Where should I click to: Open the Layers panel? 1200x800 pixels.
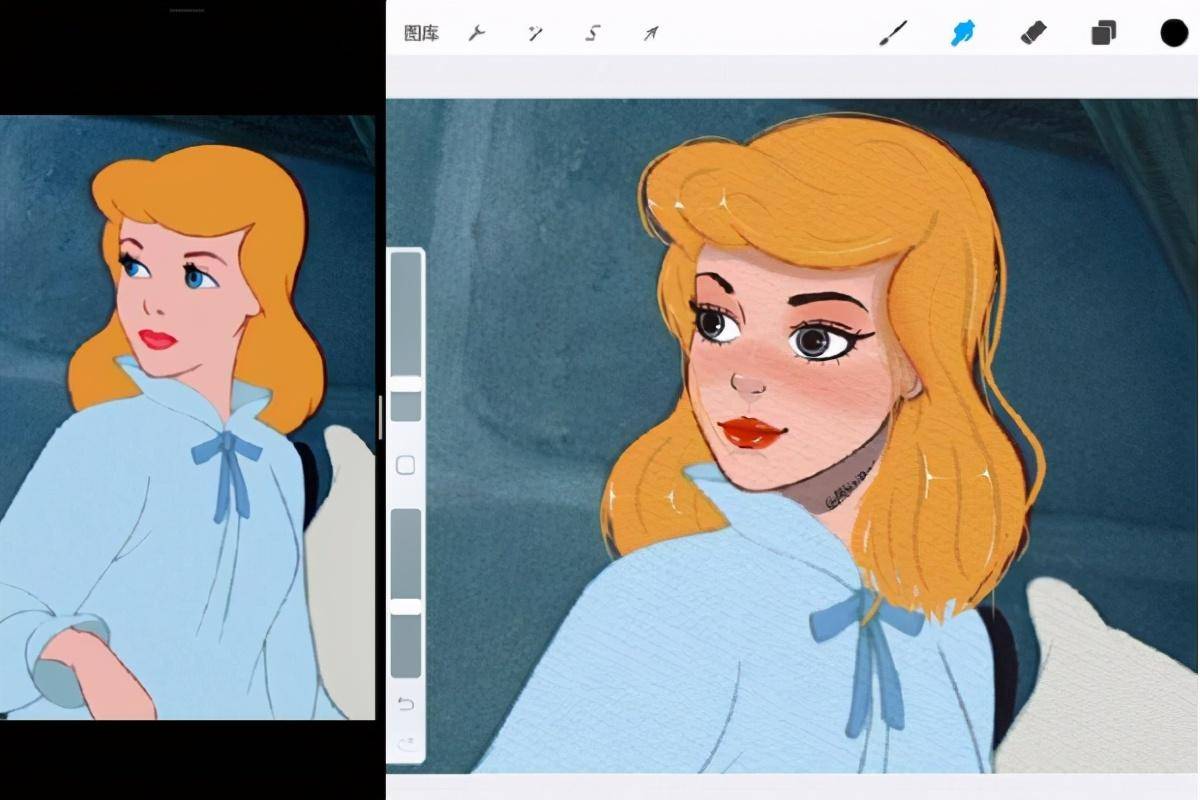(x=1103, y=33)
